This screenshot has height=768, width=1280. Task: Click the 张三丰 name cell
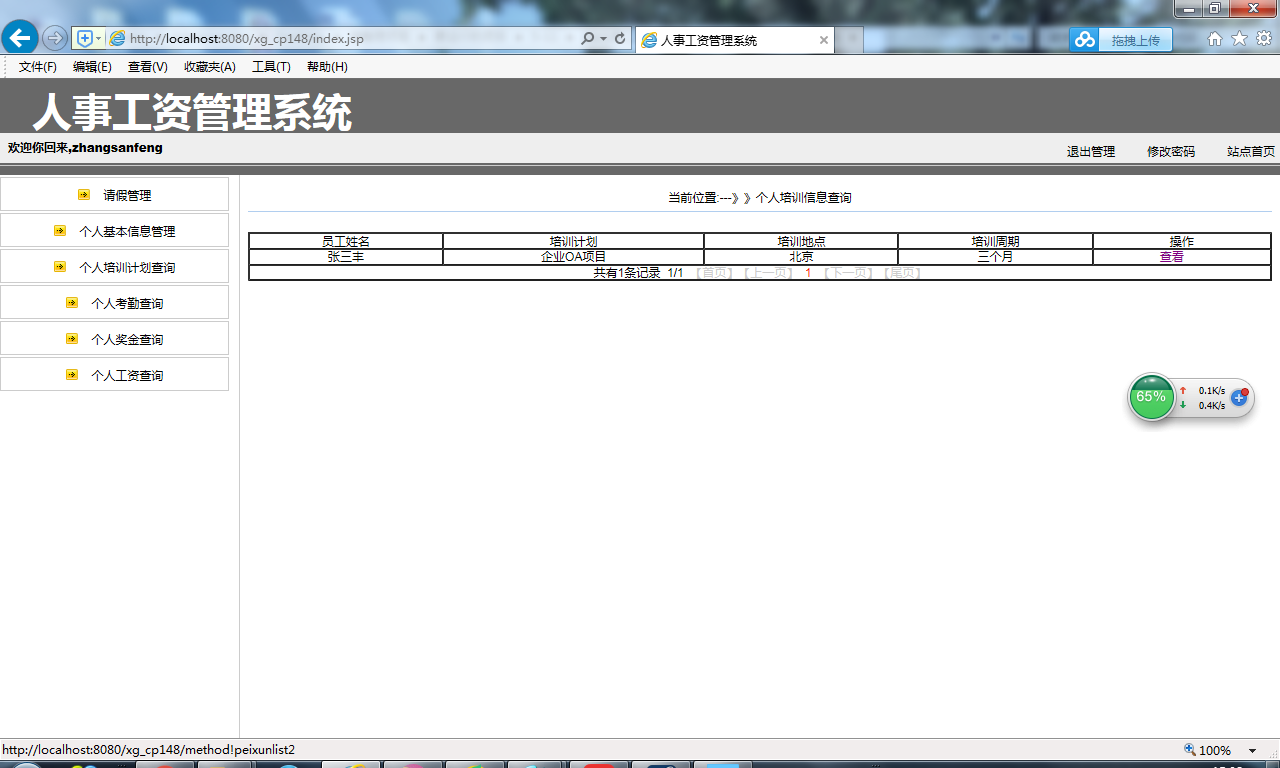tap(346, 257)
